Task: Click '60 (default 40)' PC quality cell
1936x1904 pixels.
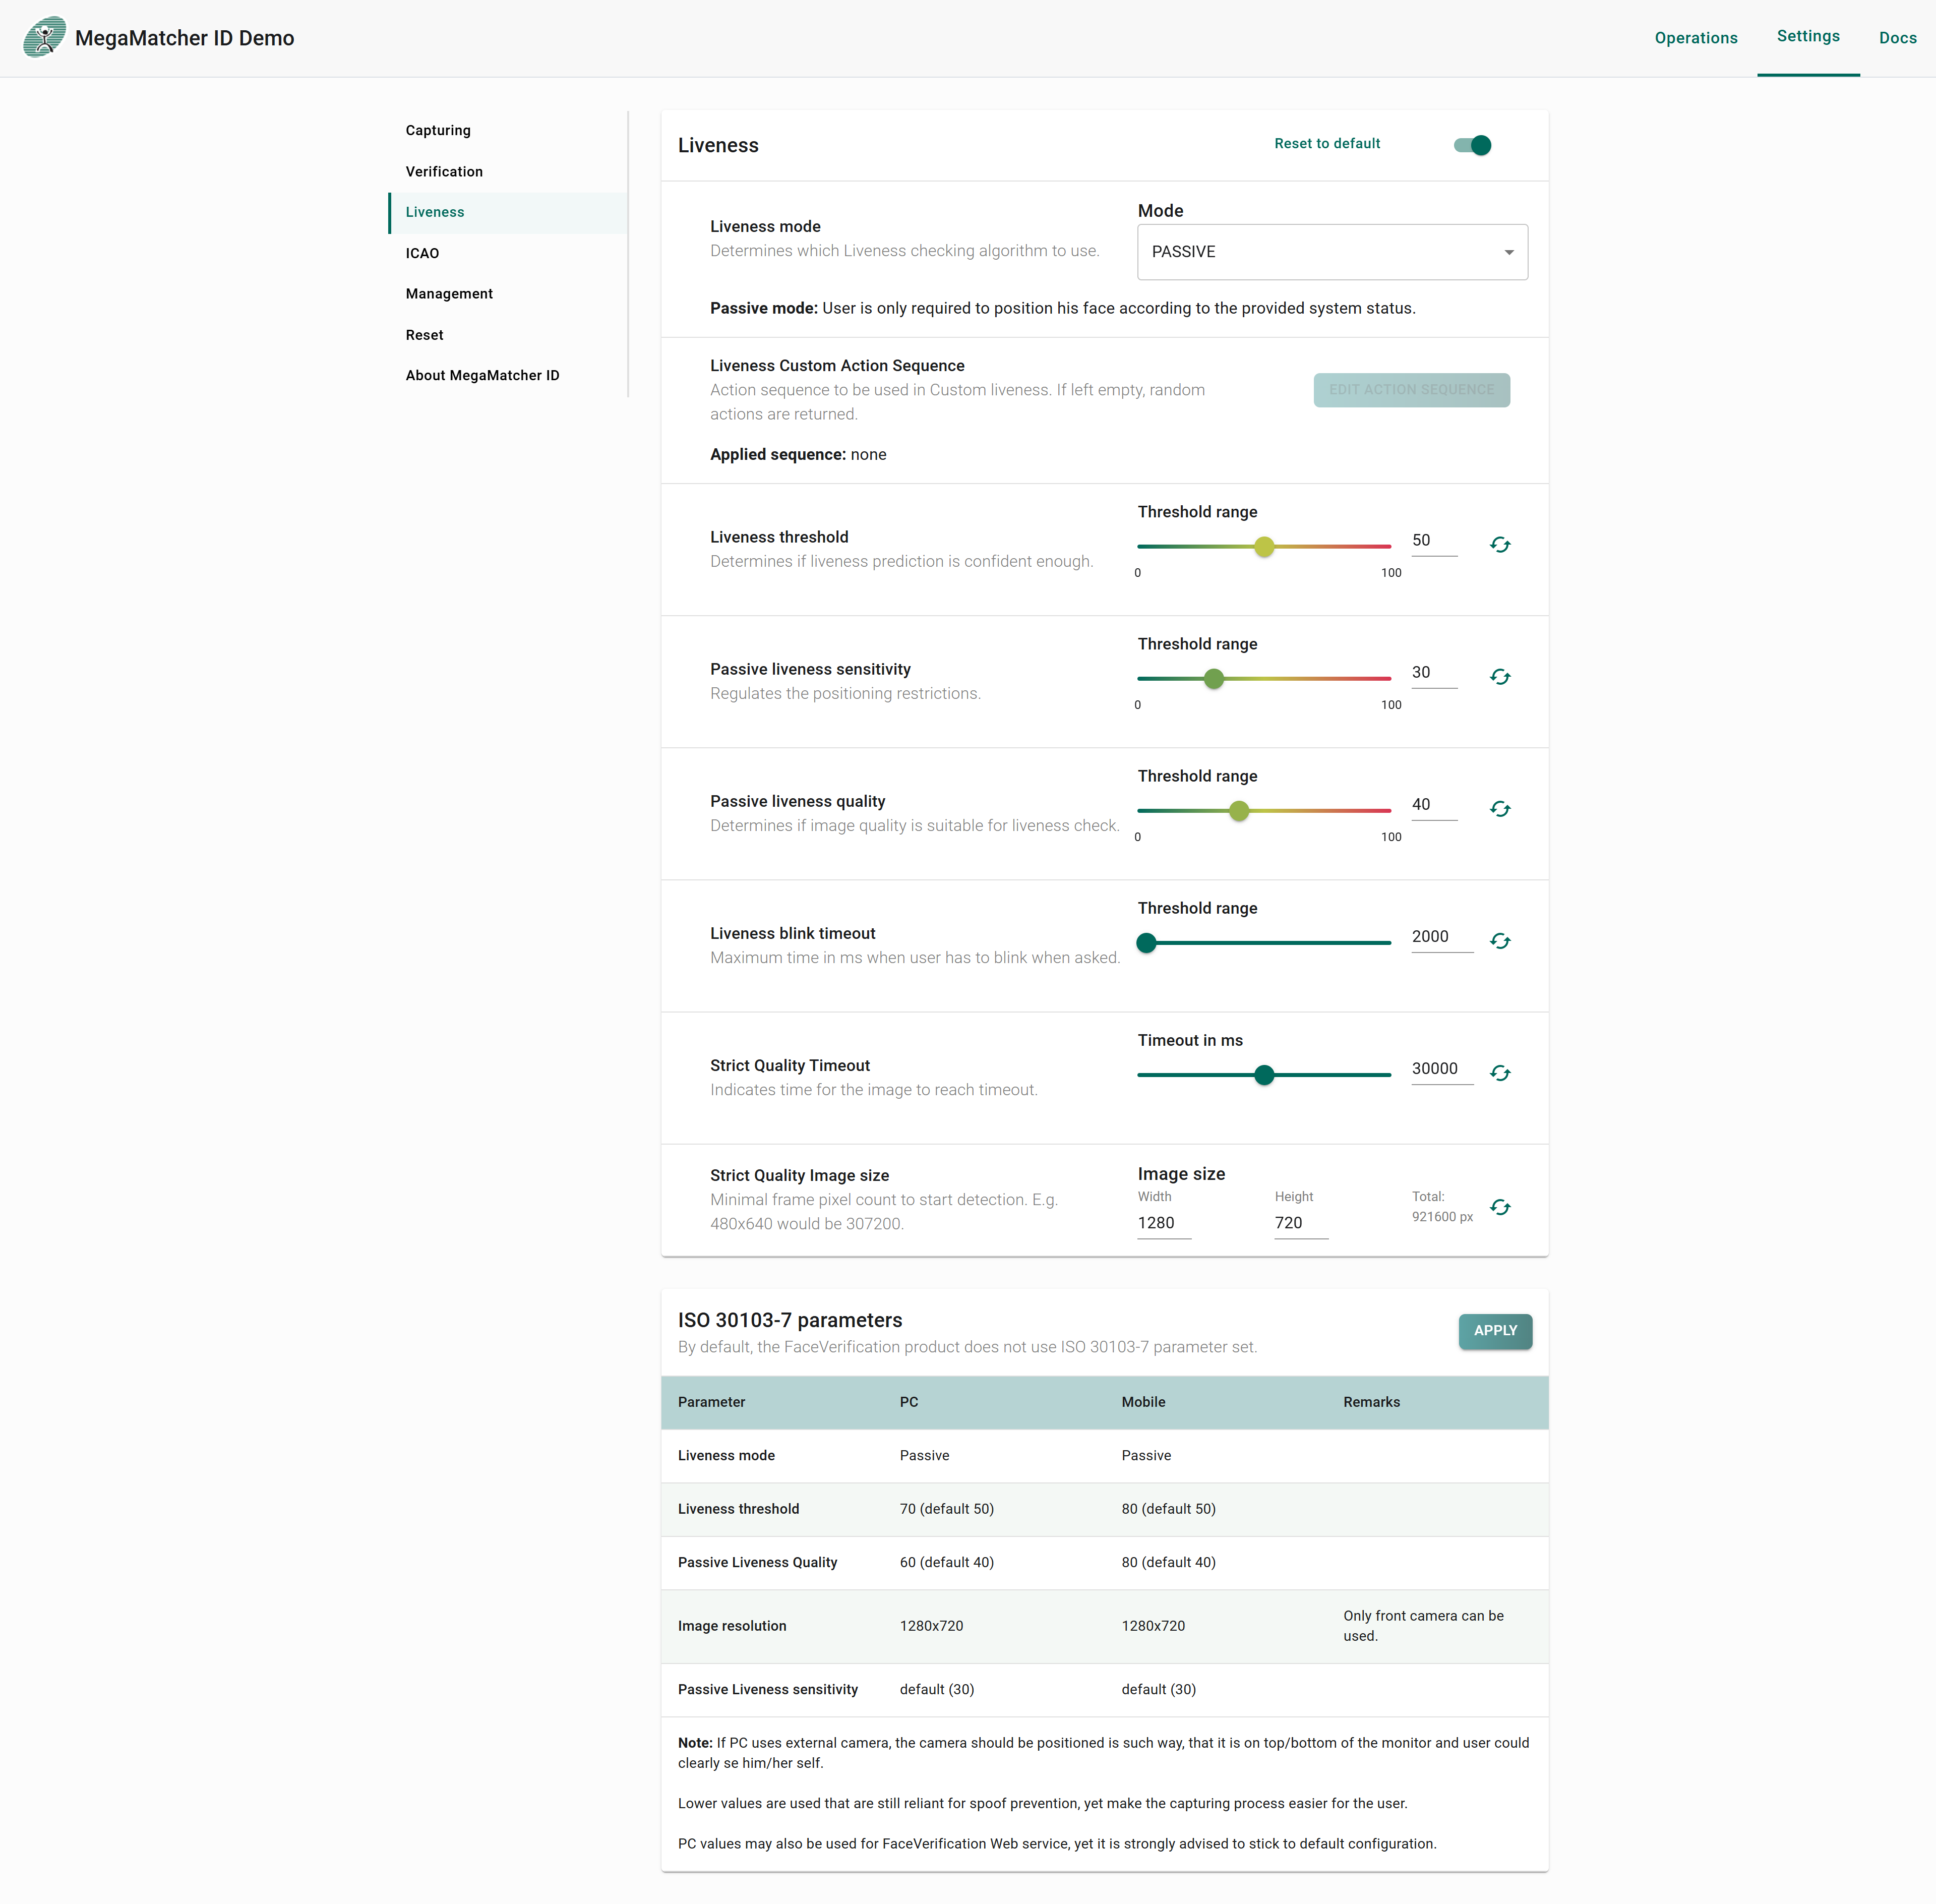Action: [946, 1562]
